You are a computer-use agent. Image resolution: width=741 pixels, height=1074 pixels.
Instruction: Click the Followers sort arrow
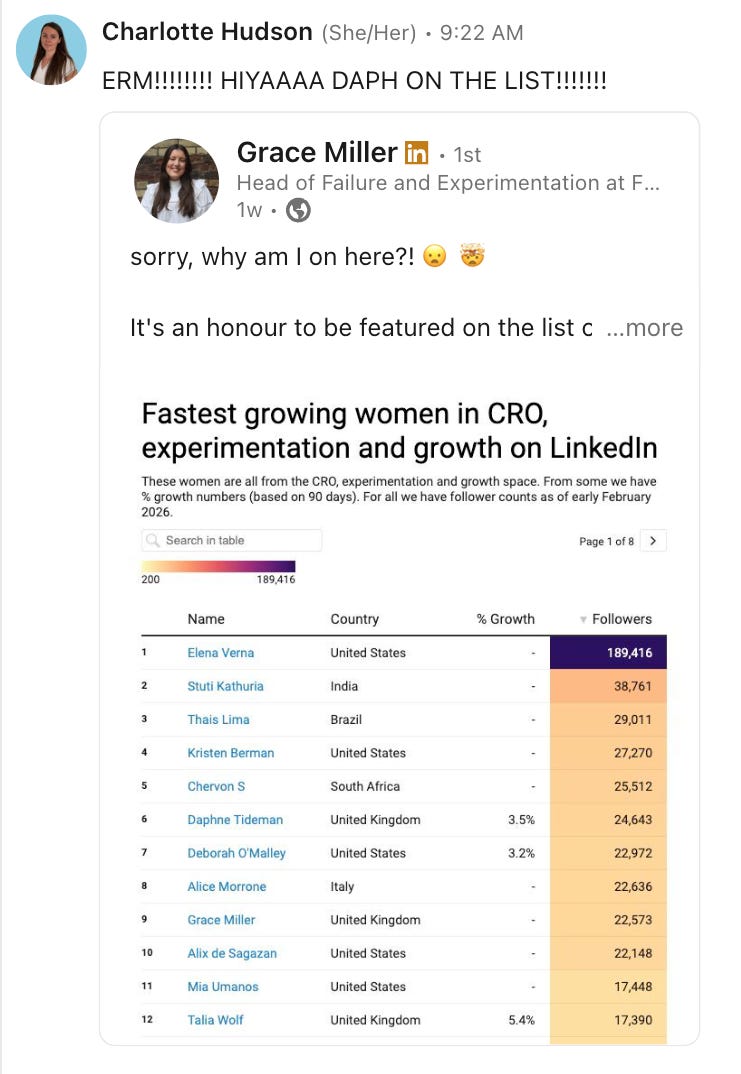[x=583, y=619]
